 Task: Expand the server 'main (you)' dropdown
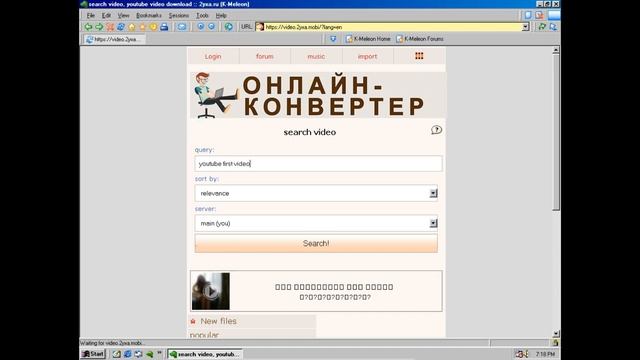tap(433, 223)
